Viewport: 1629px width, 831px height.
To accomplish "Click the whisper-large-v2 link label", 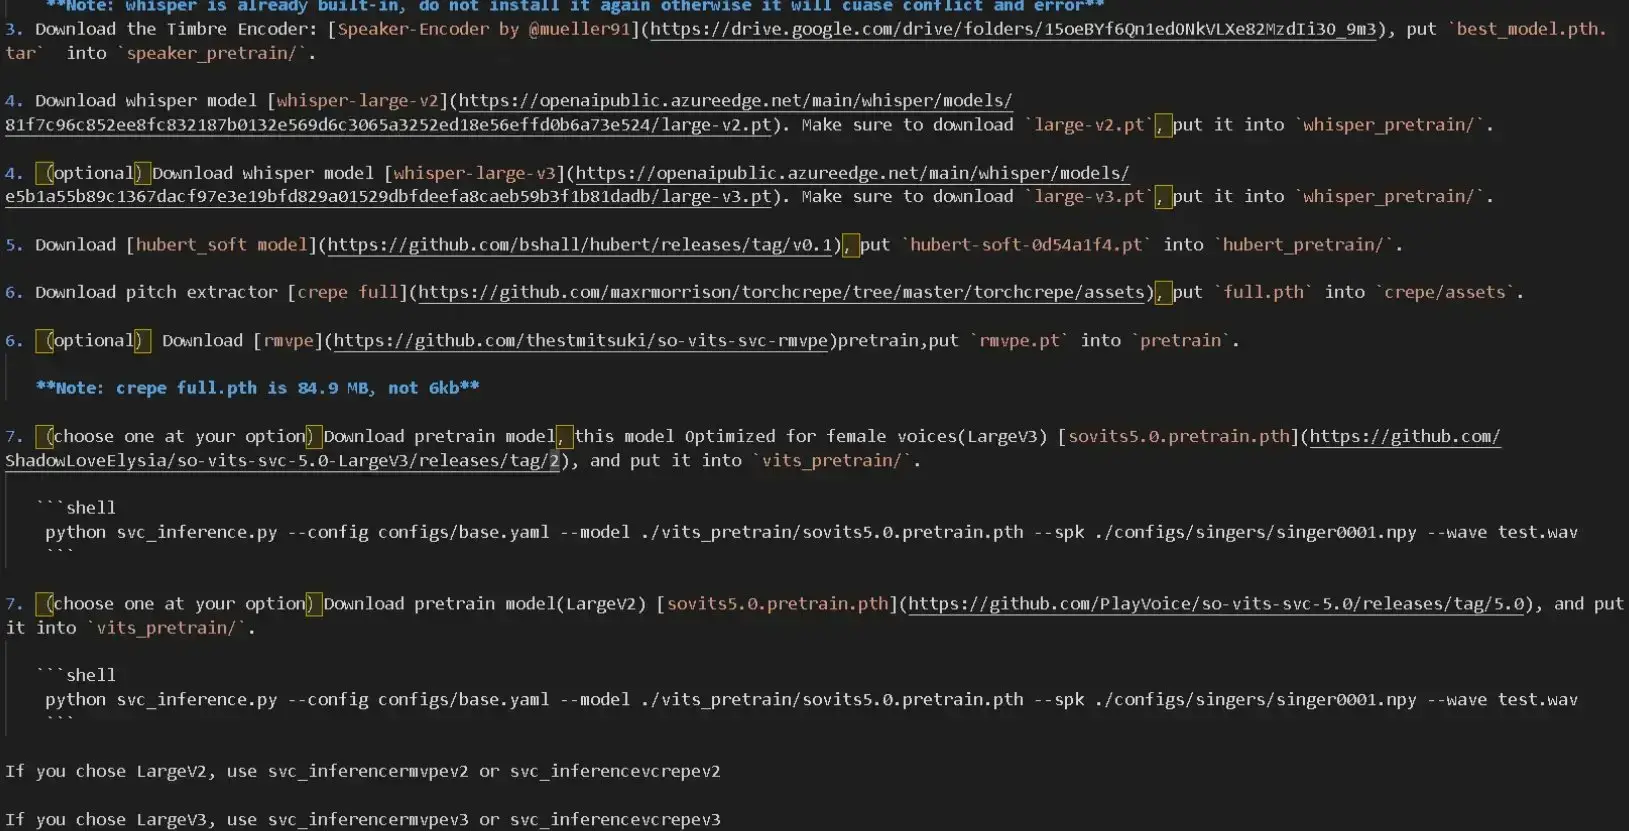I will click(x=357, y=100).
